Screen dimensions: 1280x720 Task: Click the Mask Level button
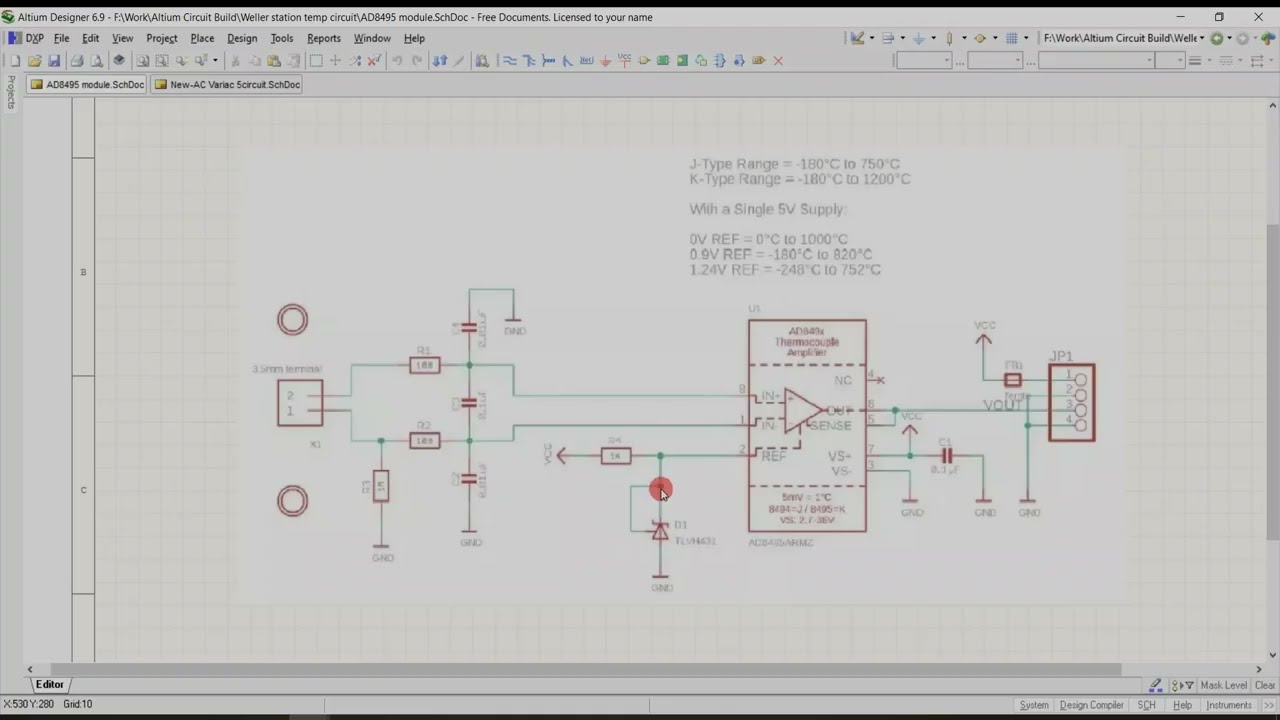tap(1223, 685)
